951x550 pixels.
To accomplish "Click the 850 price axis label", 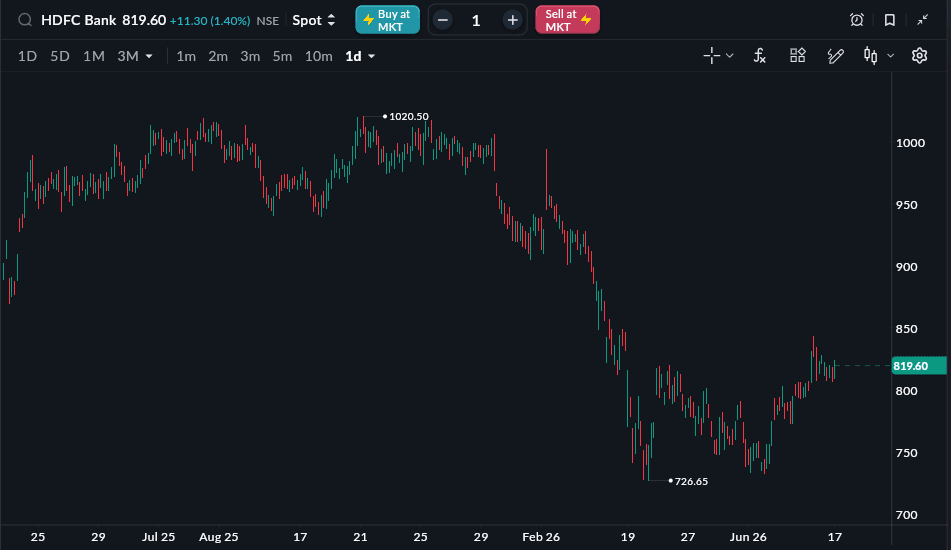I will coord(907,329).
